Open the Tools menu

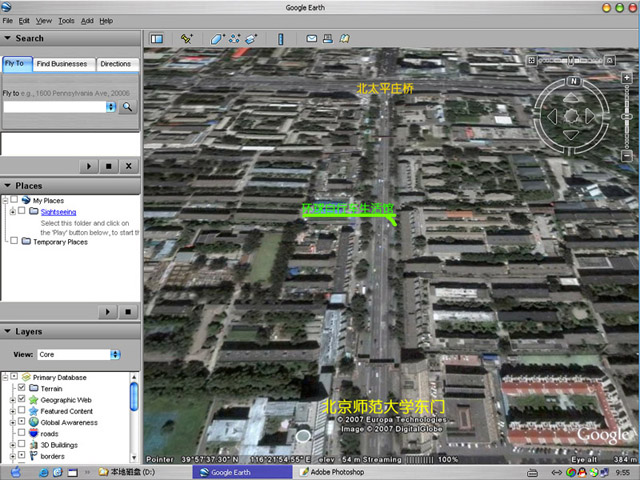point(66,20)
